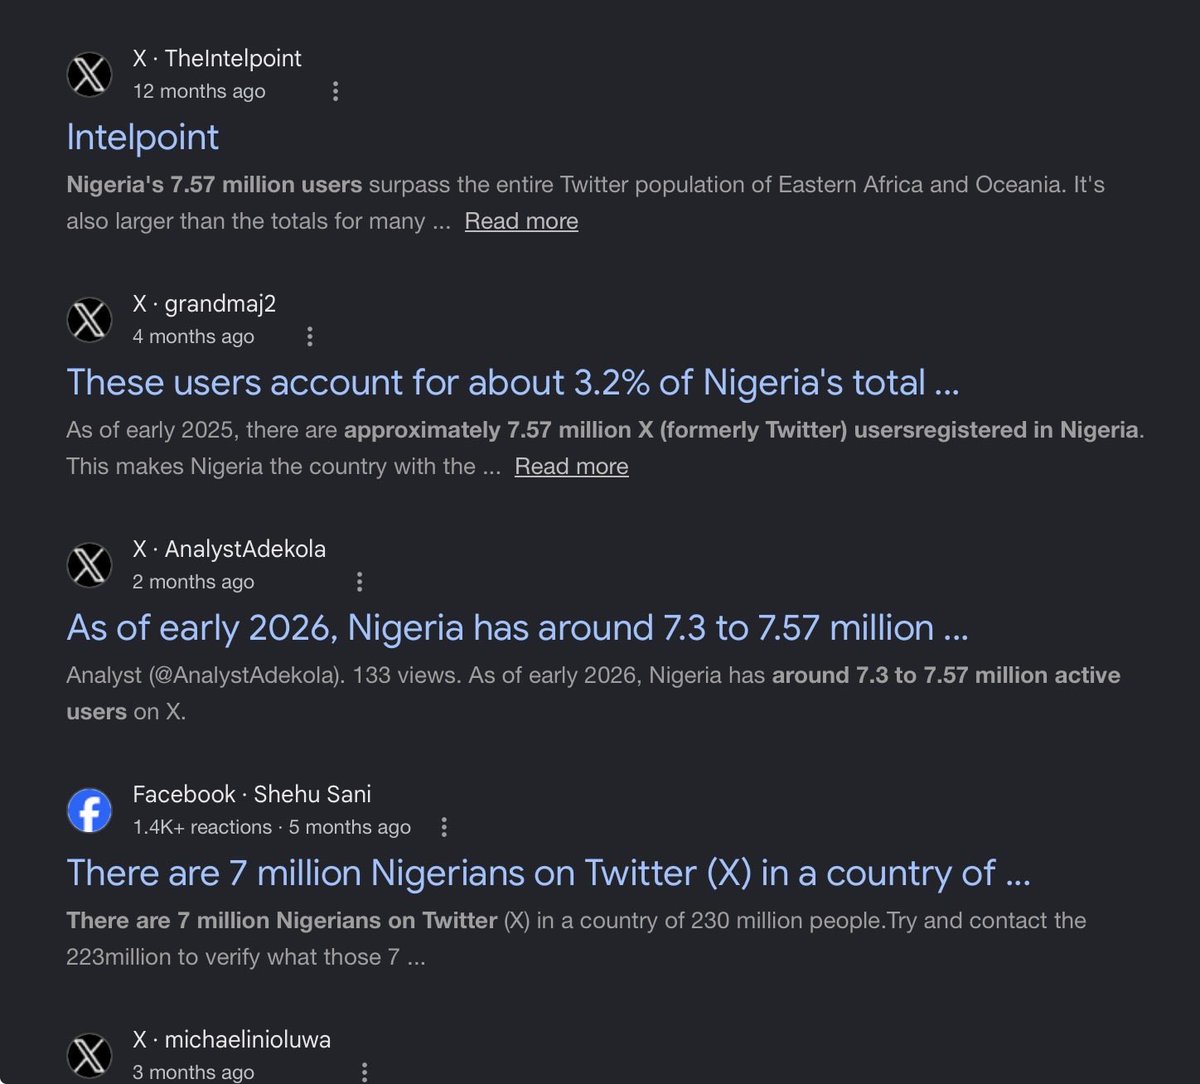Viewport: 1200px width, 1084px height.
Task: Open 'These users account for about 3.2%' result
Action: click(x=513, y=382)
